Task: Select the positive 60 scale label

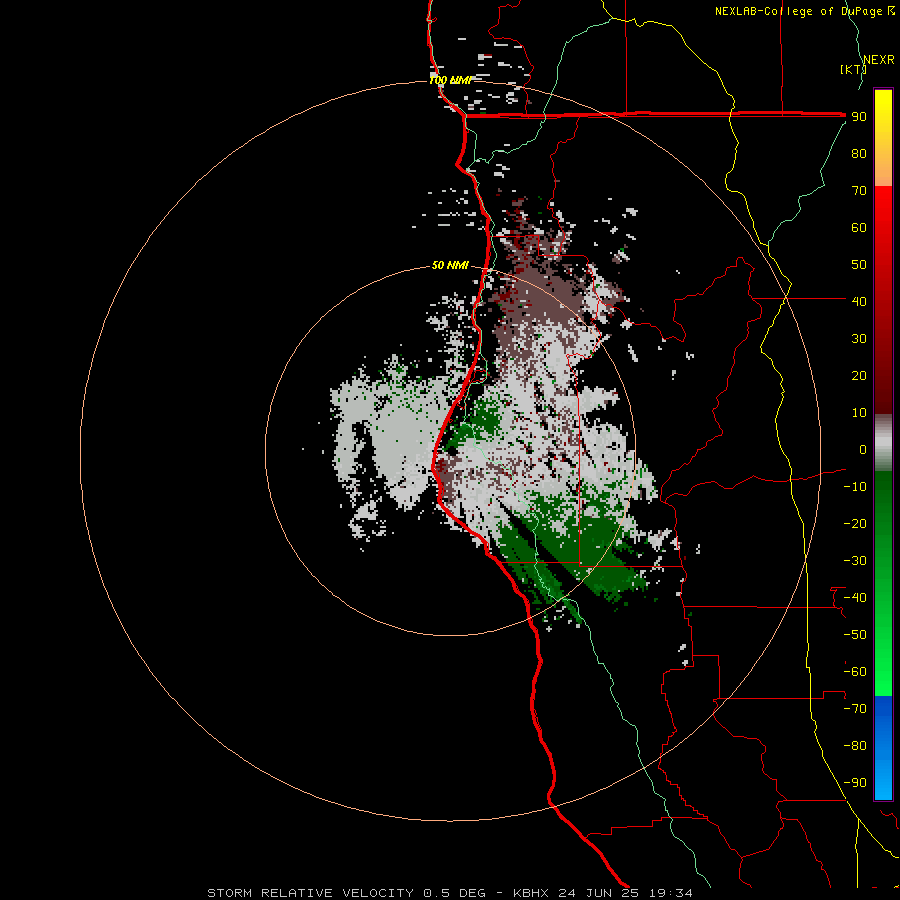Action: [859, 227]
